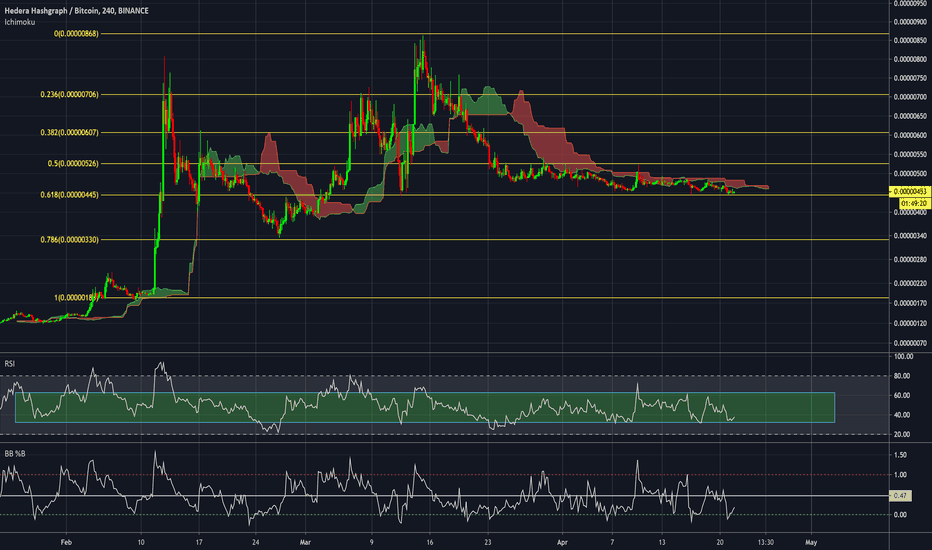The width and height of the screenshot is (932, 550).
Task: Click the yellow current price tag 0.00000453
Action: [x=909, y=191]
